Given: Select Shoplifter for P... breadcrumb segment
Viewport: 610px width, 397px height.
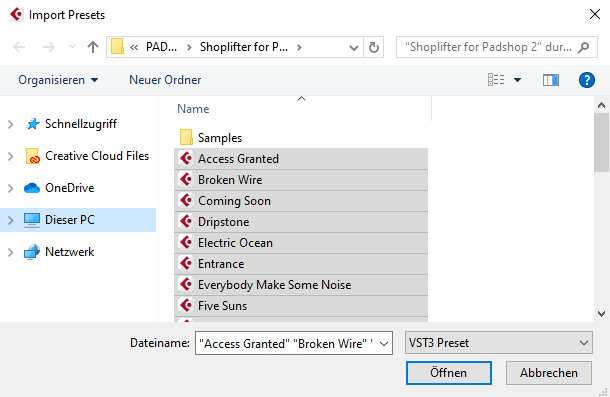Looking at the screenshot, I should [244, 47].
